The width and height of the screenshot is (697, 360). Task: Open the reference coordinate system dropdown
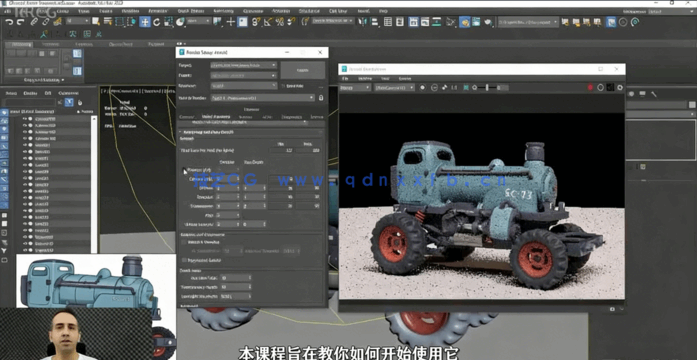coord(199,21)
